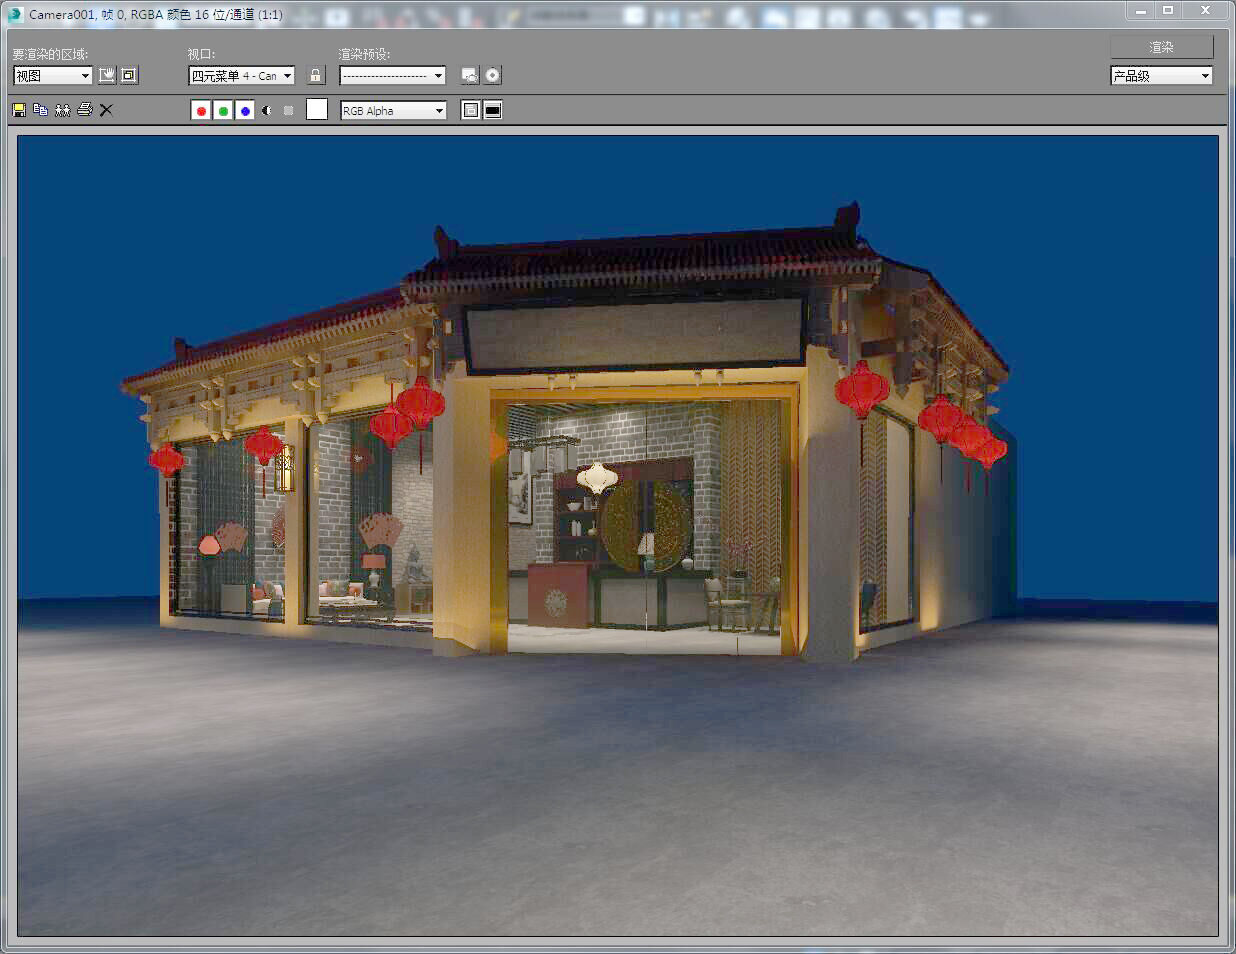The image size is (1236, 954).
Task: Toggle the green channel display
Action: click(x=223, y=110)
